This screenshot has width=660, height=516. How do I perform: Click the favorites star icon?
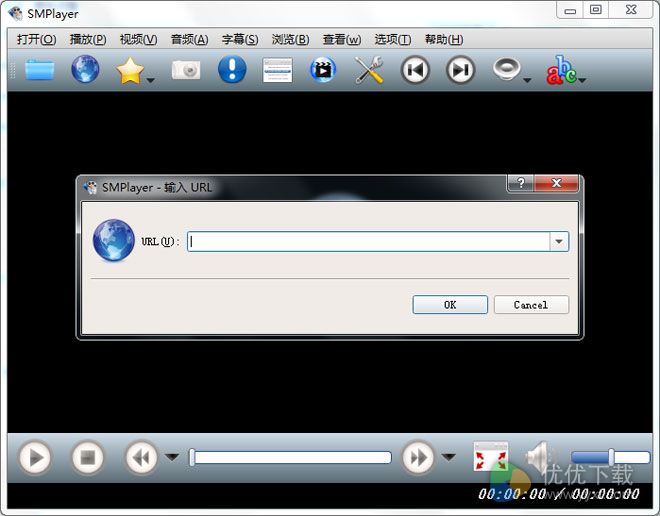coord(130,71)
